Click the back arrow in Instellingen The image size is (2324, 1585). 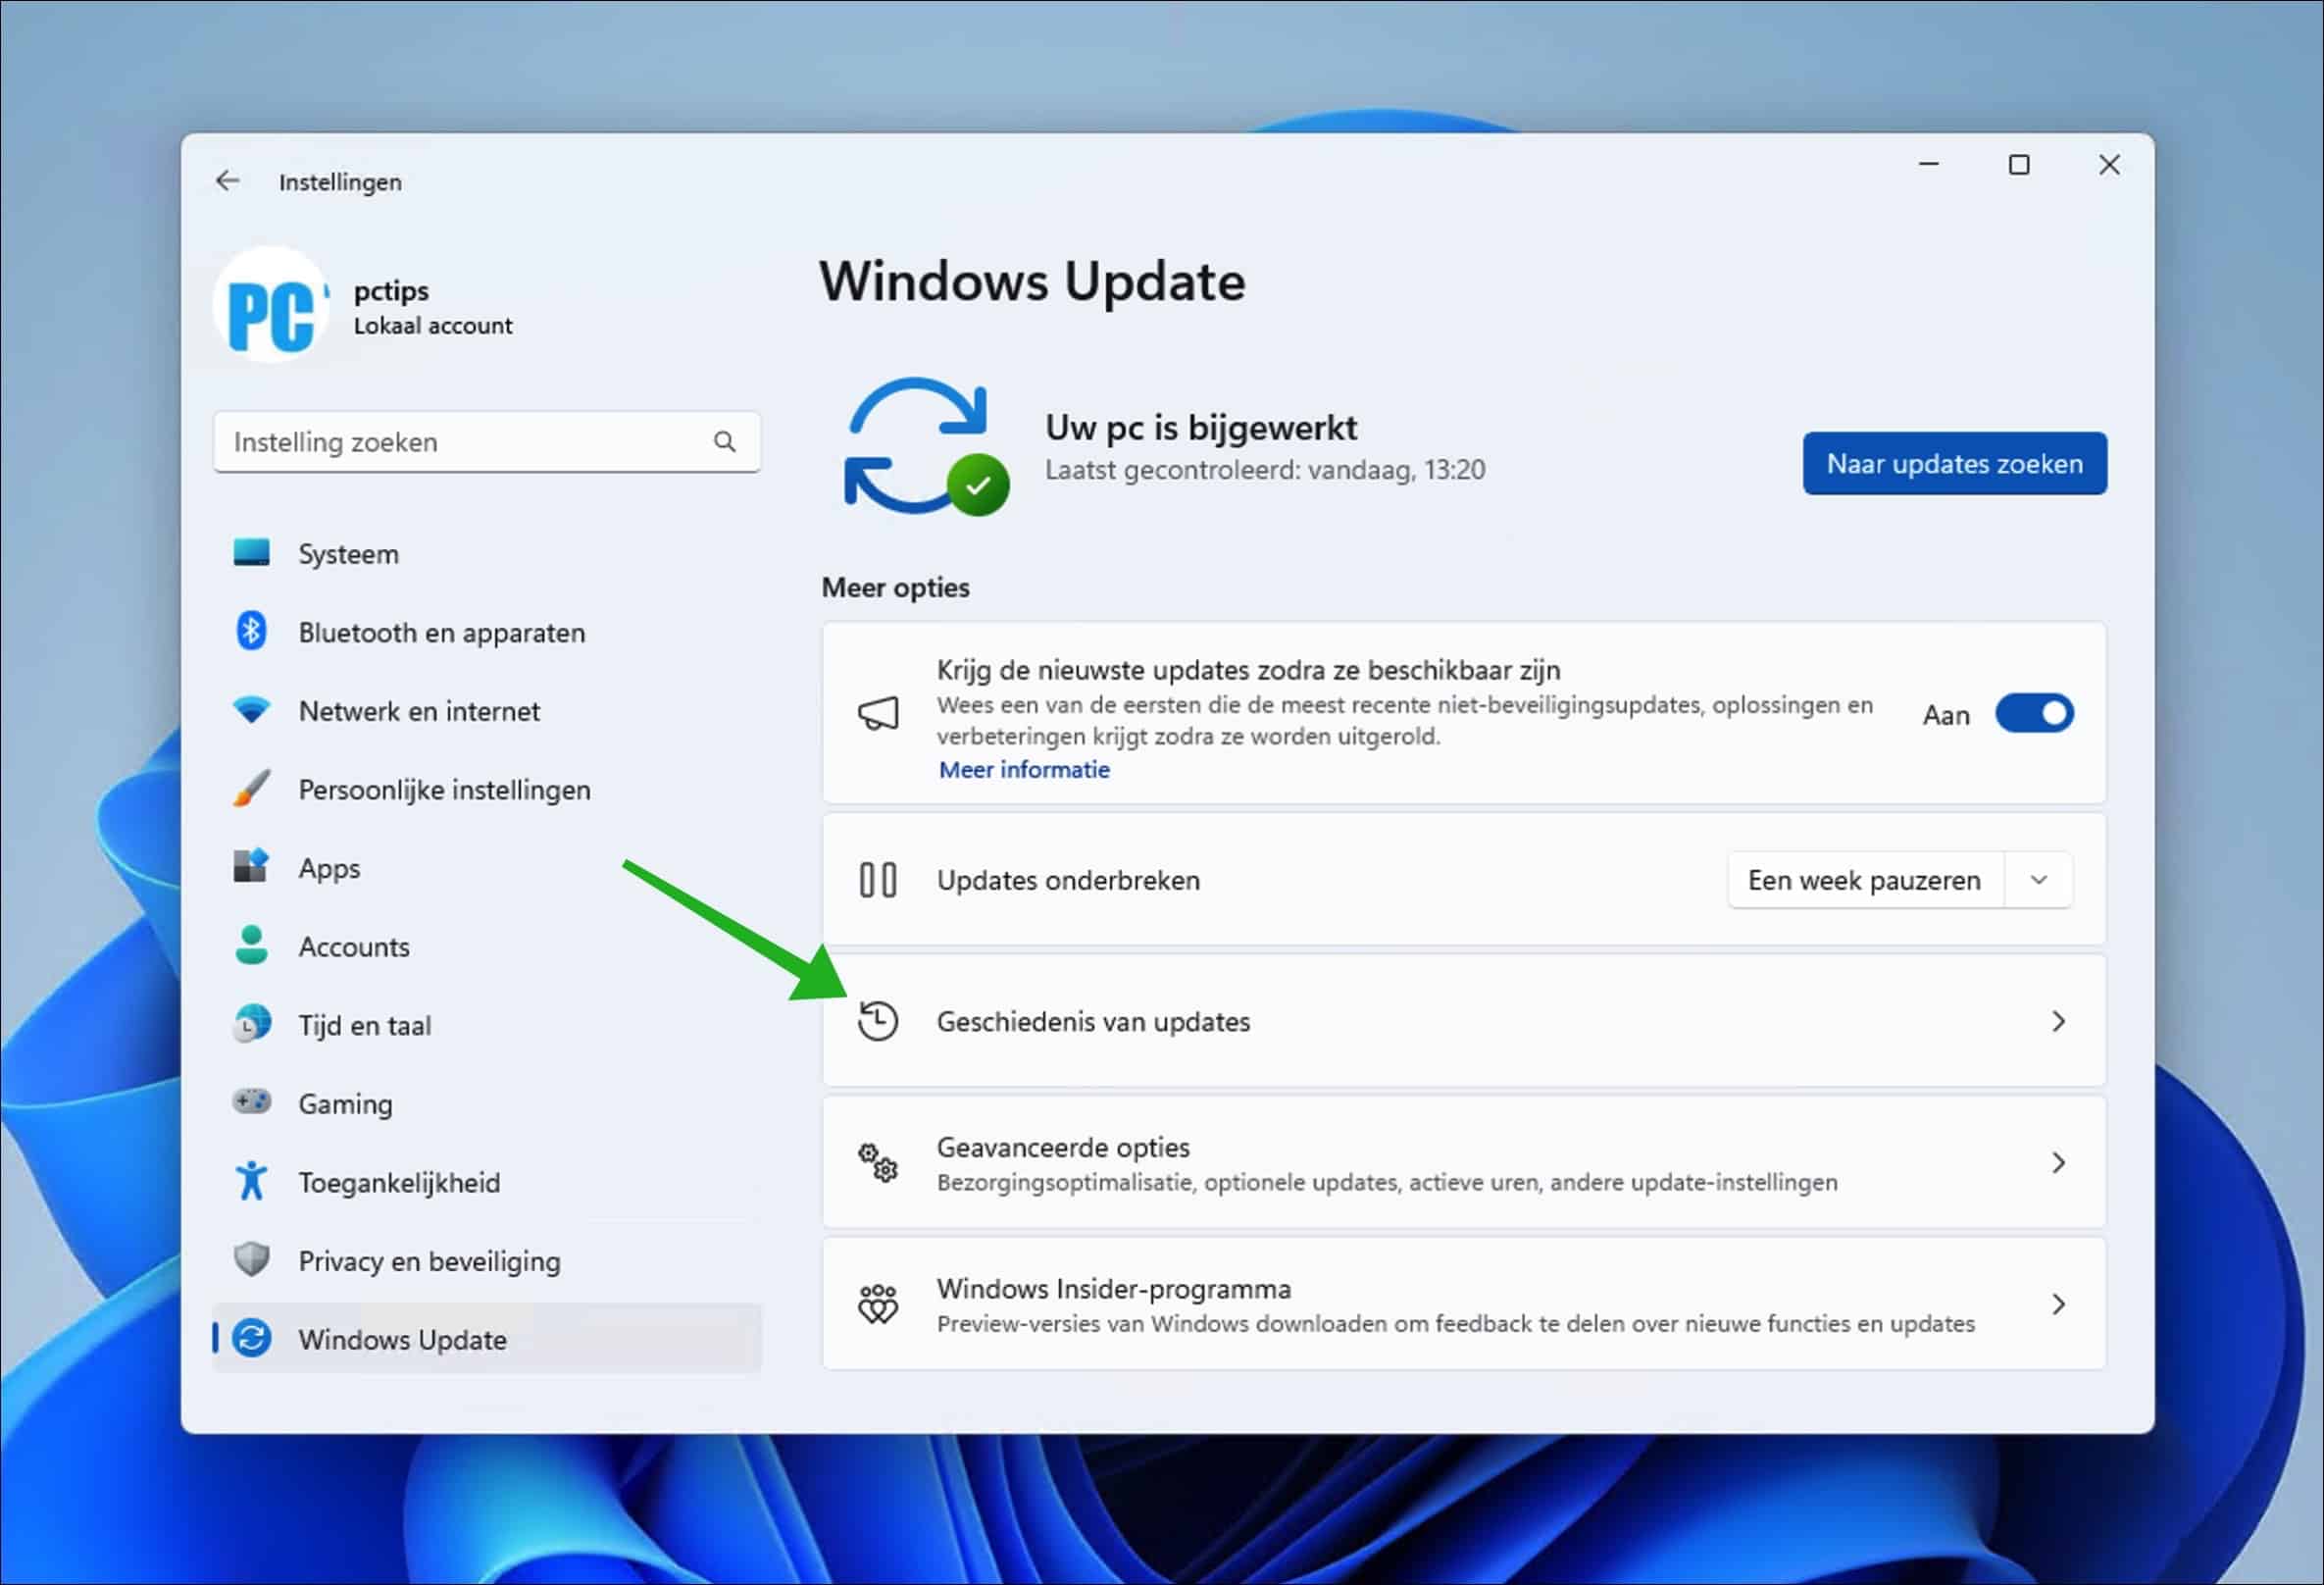[227, 181]
